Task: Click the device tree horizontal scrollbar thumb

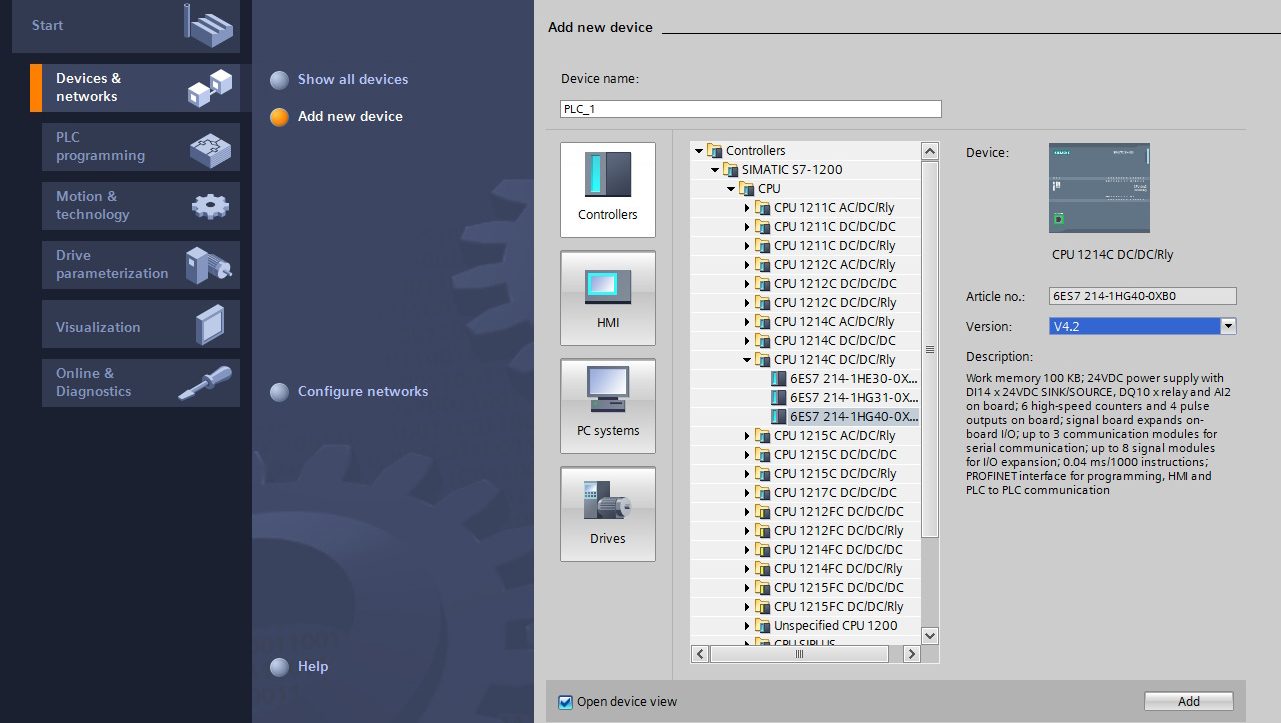Action: [799, 654]
